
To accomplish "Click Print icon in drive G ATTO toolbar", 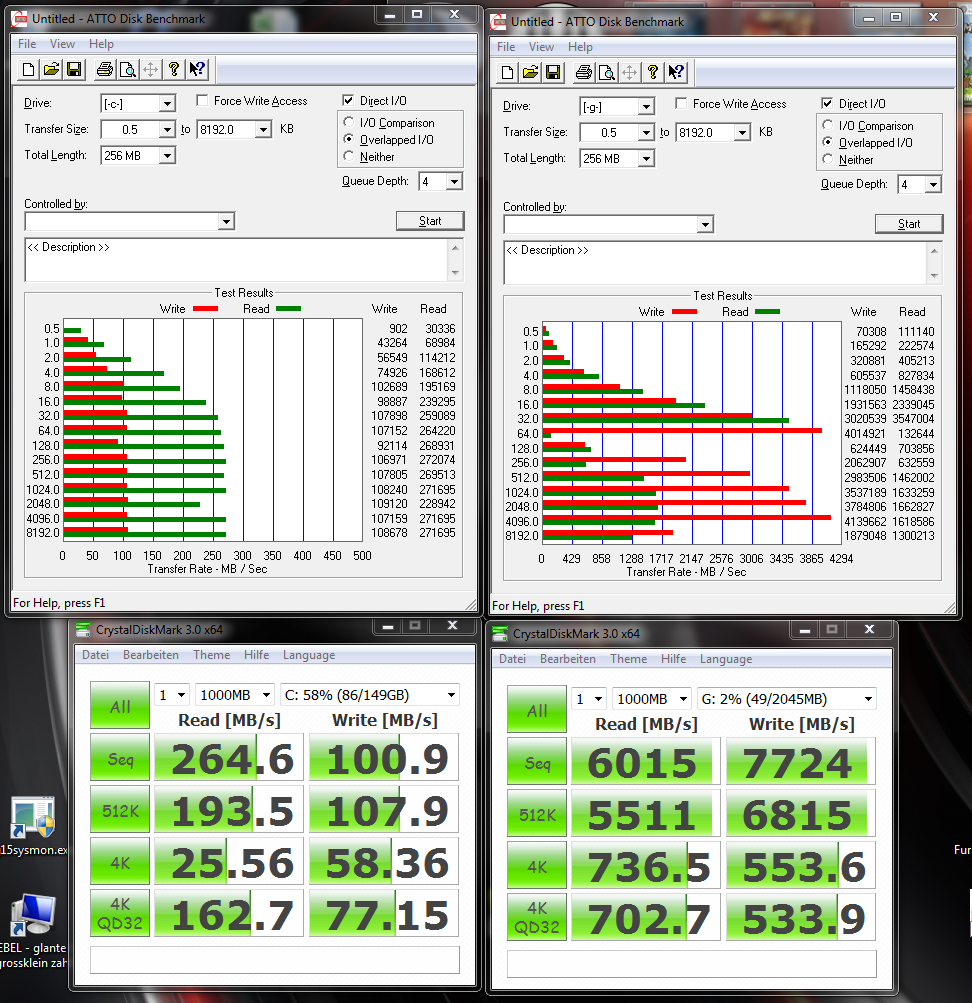I will [583, 72].
